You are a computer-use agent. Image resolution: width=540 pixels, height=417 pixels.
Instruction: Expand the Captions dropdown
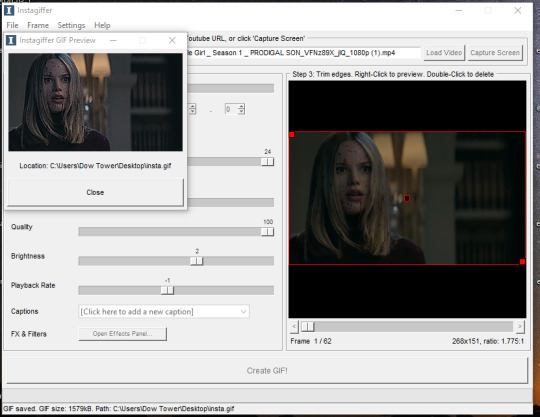(243, 312)
